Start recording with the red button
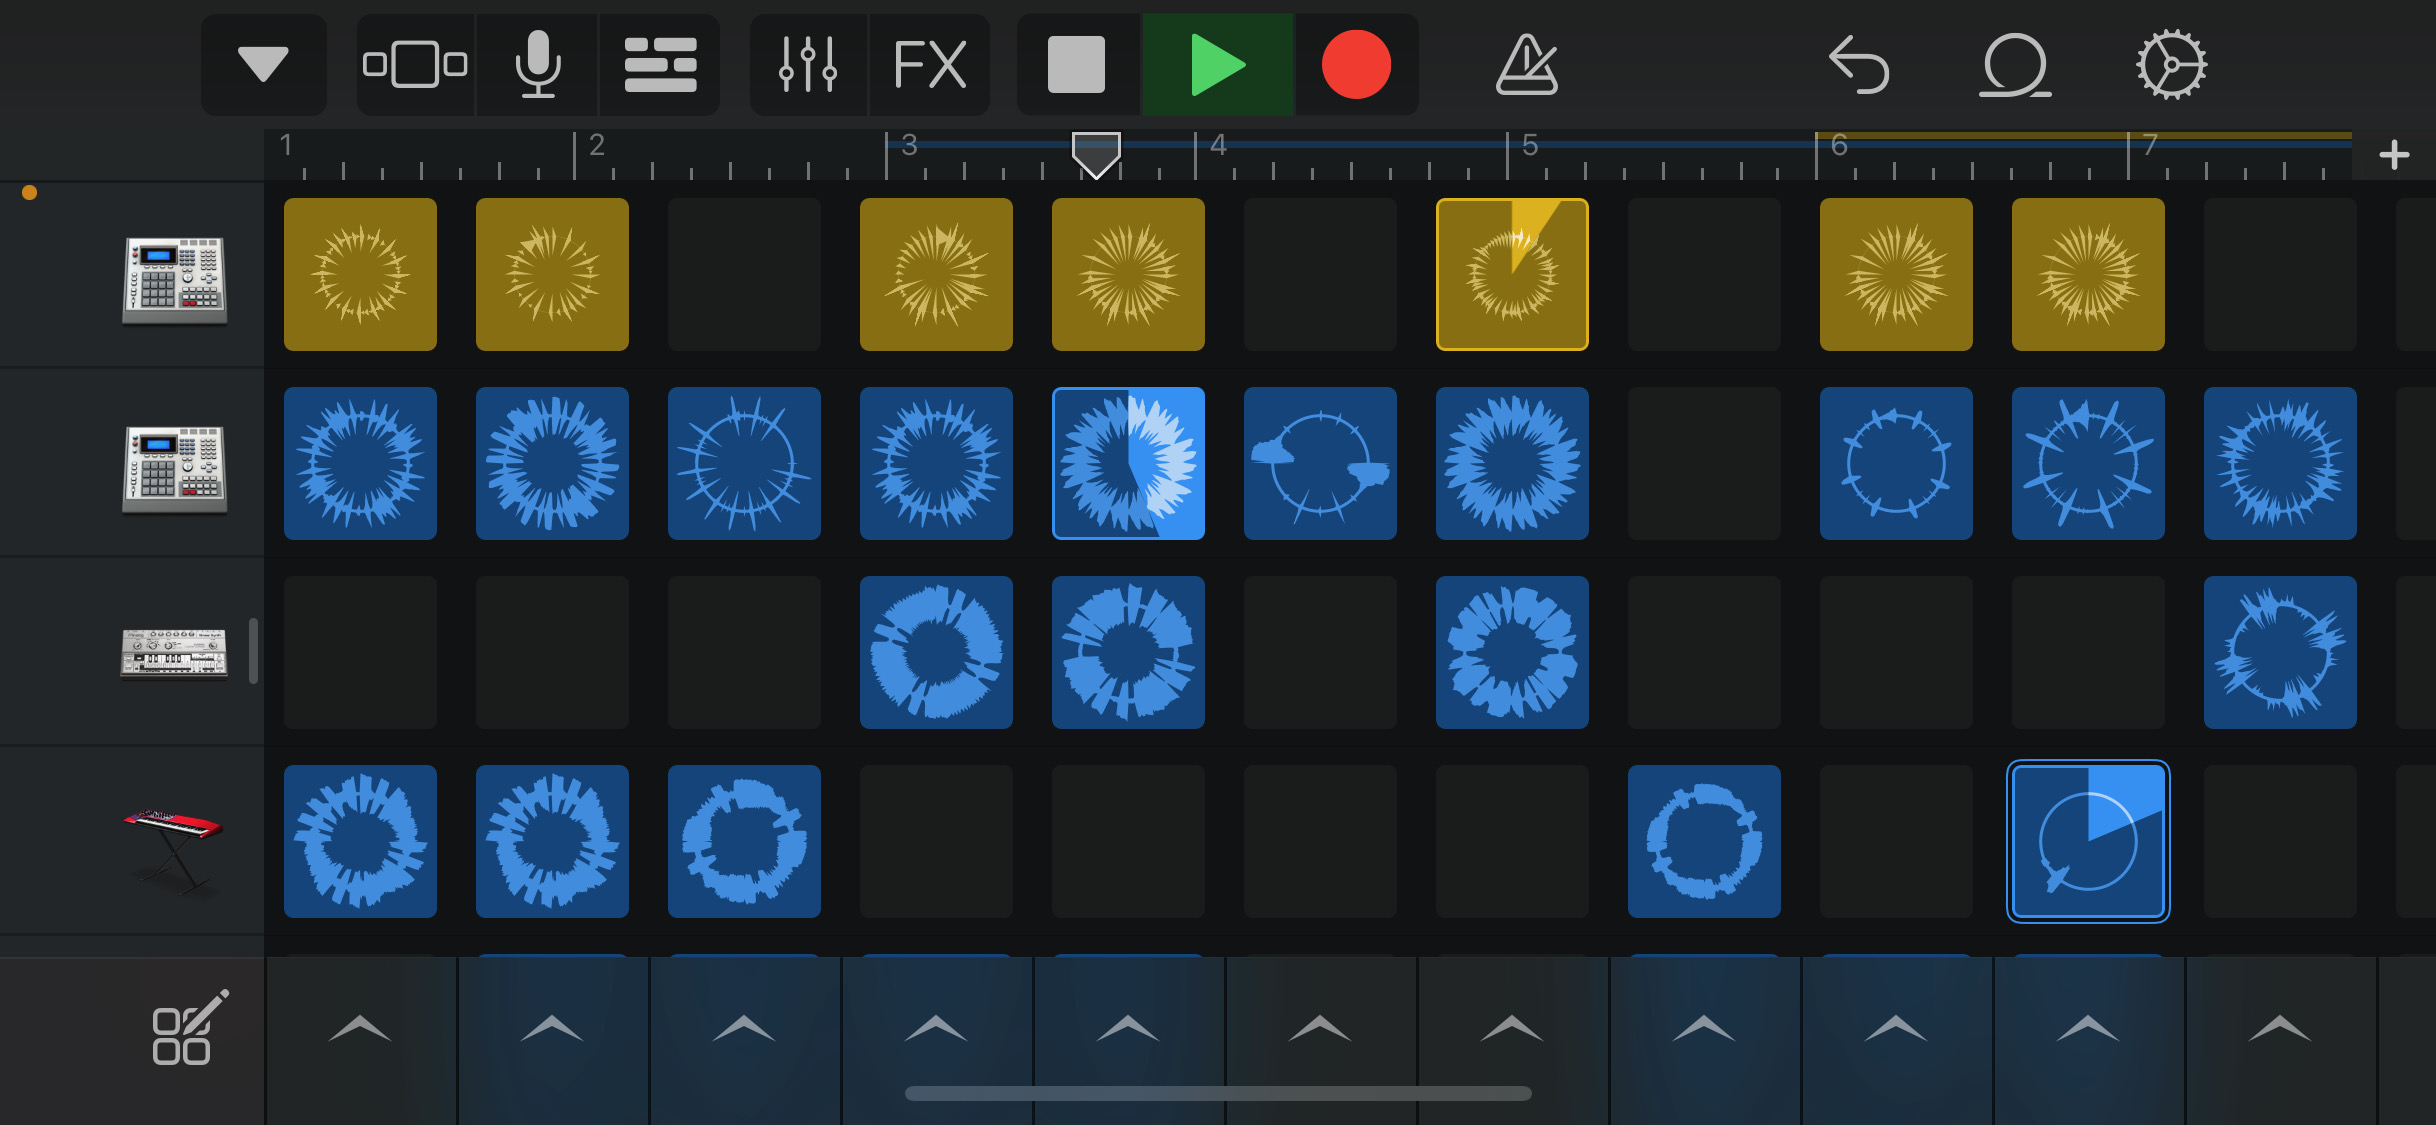This screenshot has width=2436, height=1125. click(x=1356, y=65)
